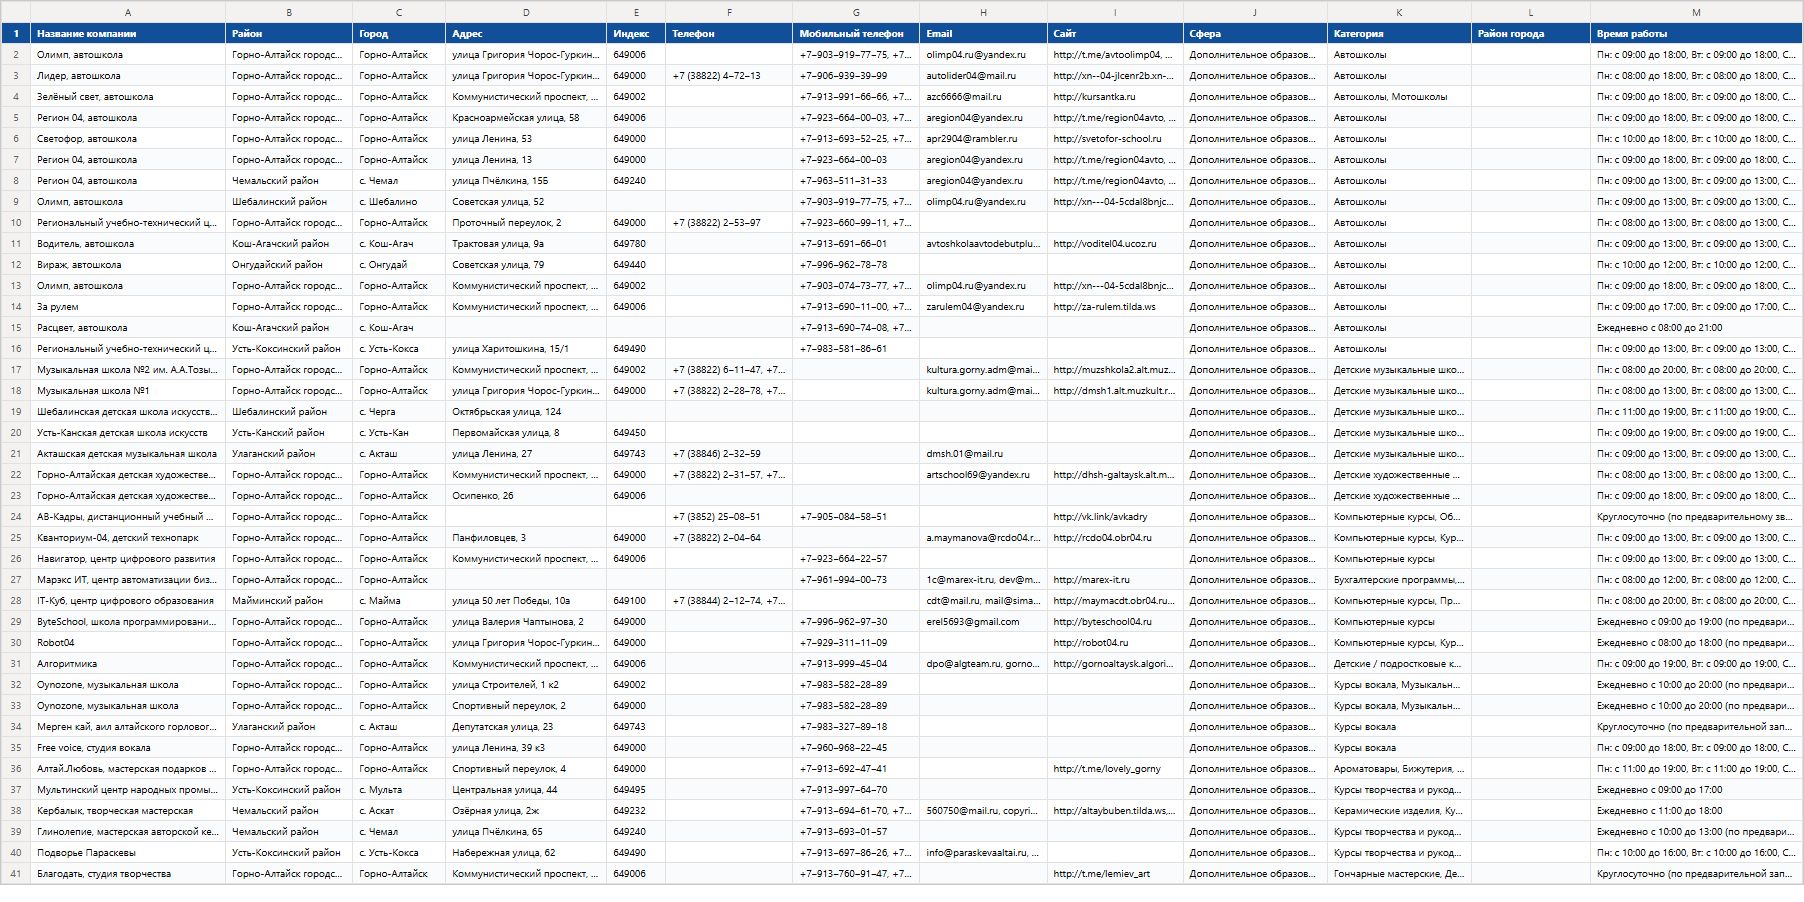Click the address cell "Проточный переулок, 2"

tap(526, 223)
